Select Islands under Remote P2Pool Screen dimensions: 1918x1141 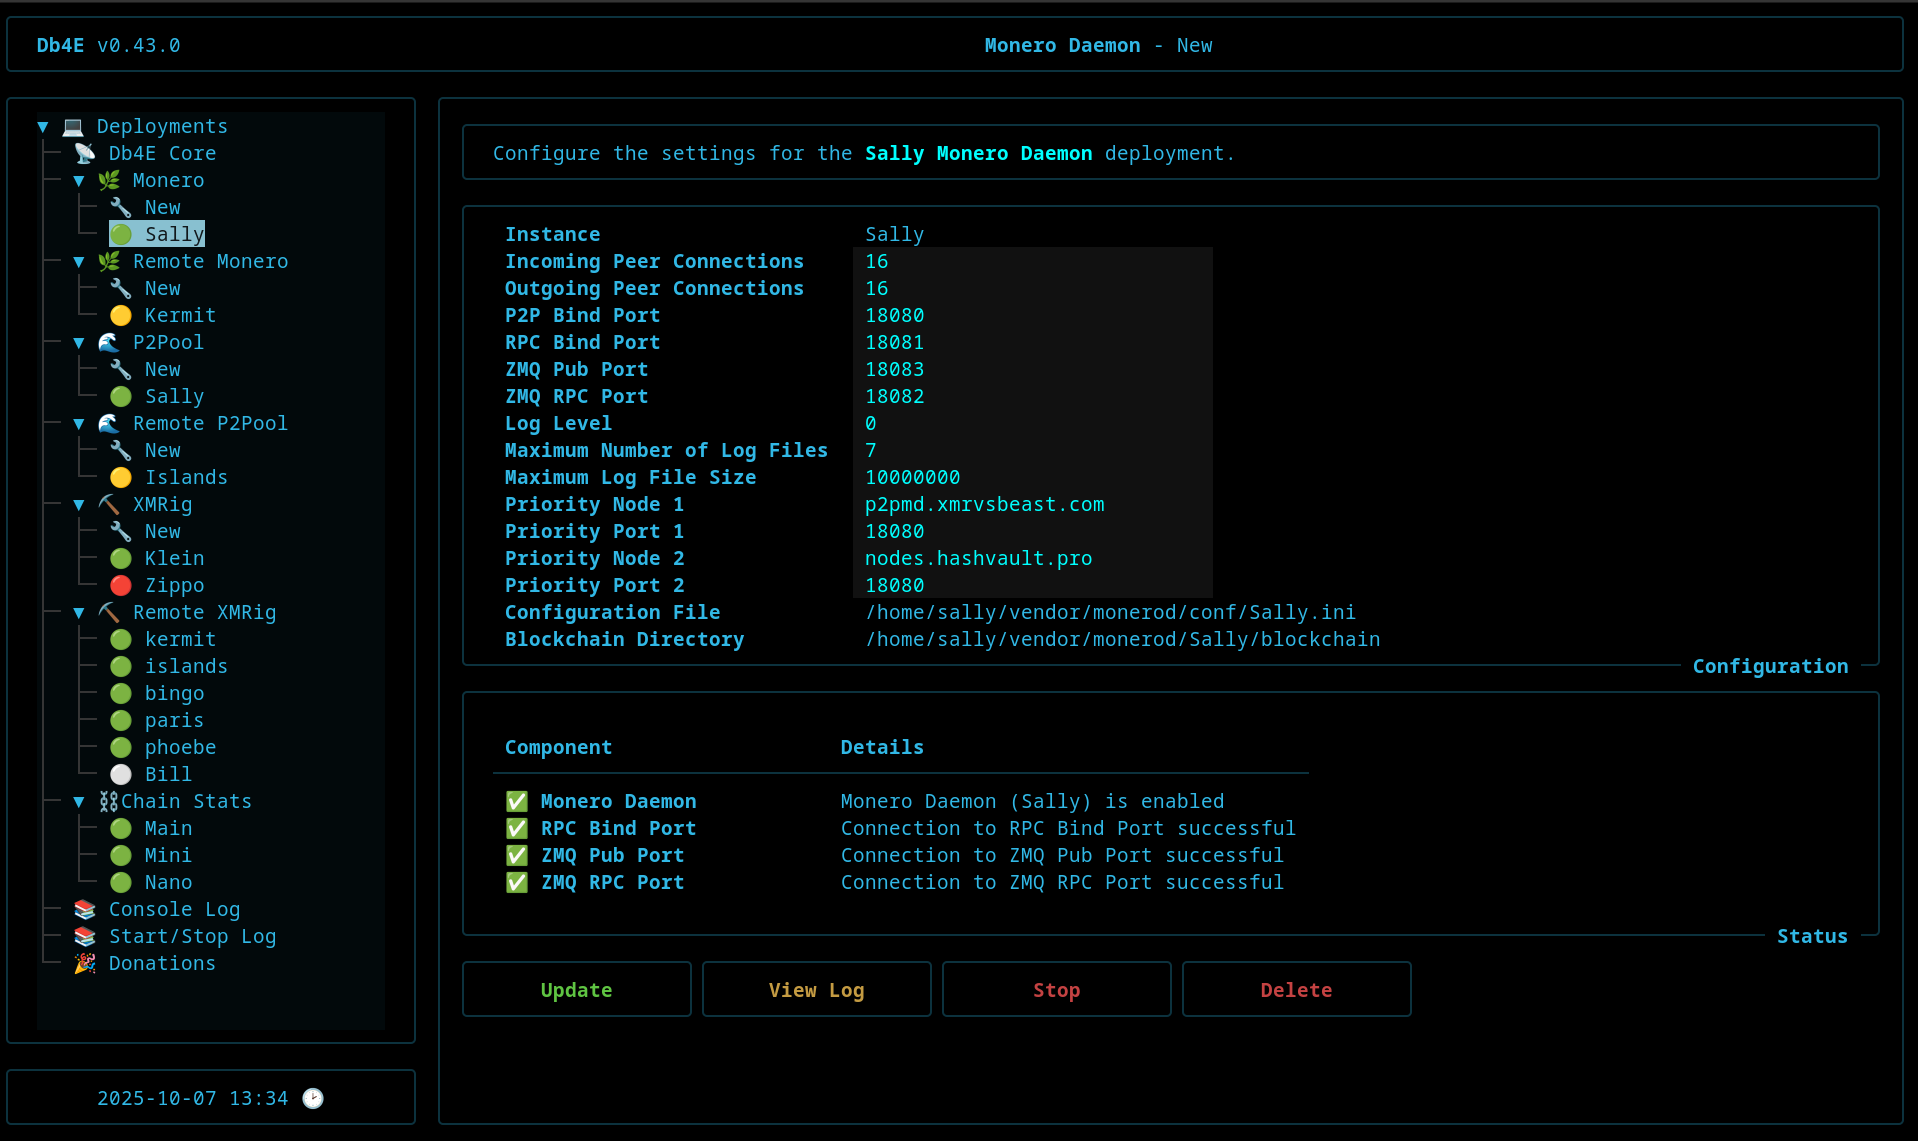(x=186, y=477)
